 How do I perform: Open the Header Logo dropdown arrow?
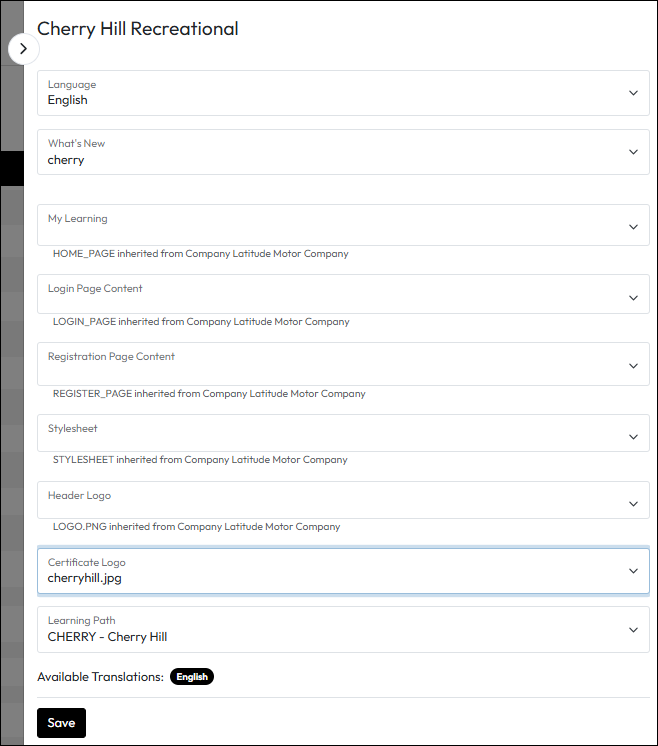pos(633,504)
